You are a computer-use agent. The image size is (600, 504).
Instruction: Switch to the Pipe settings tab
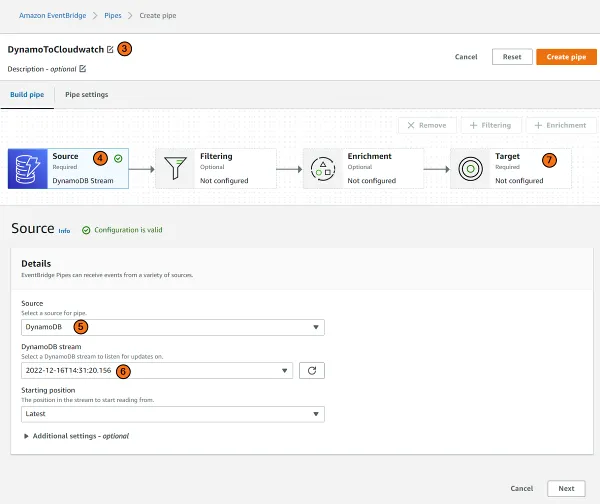[x=87, y=95]
